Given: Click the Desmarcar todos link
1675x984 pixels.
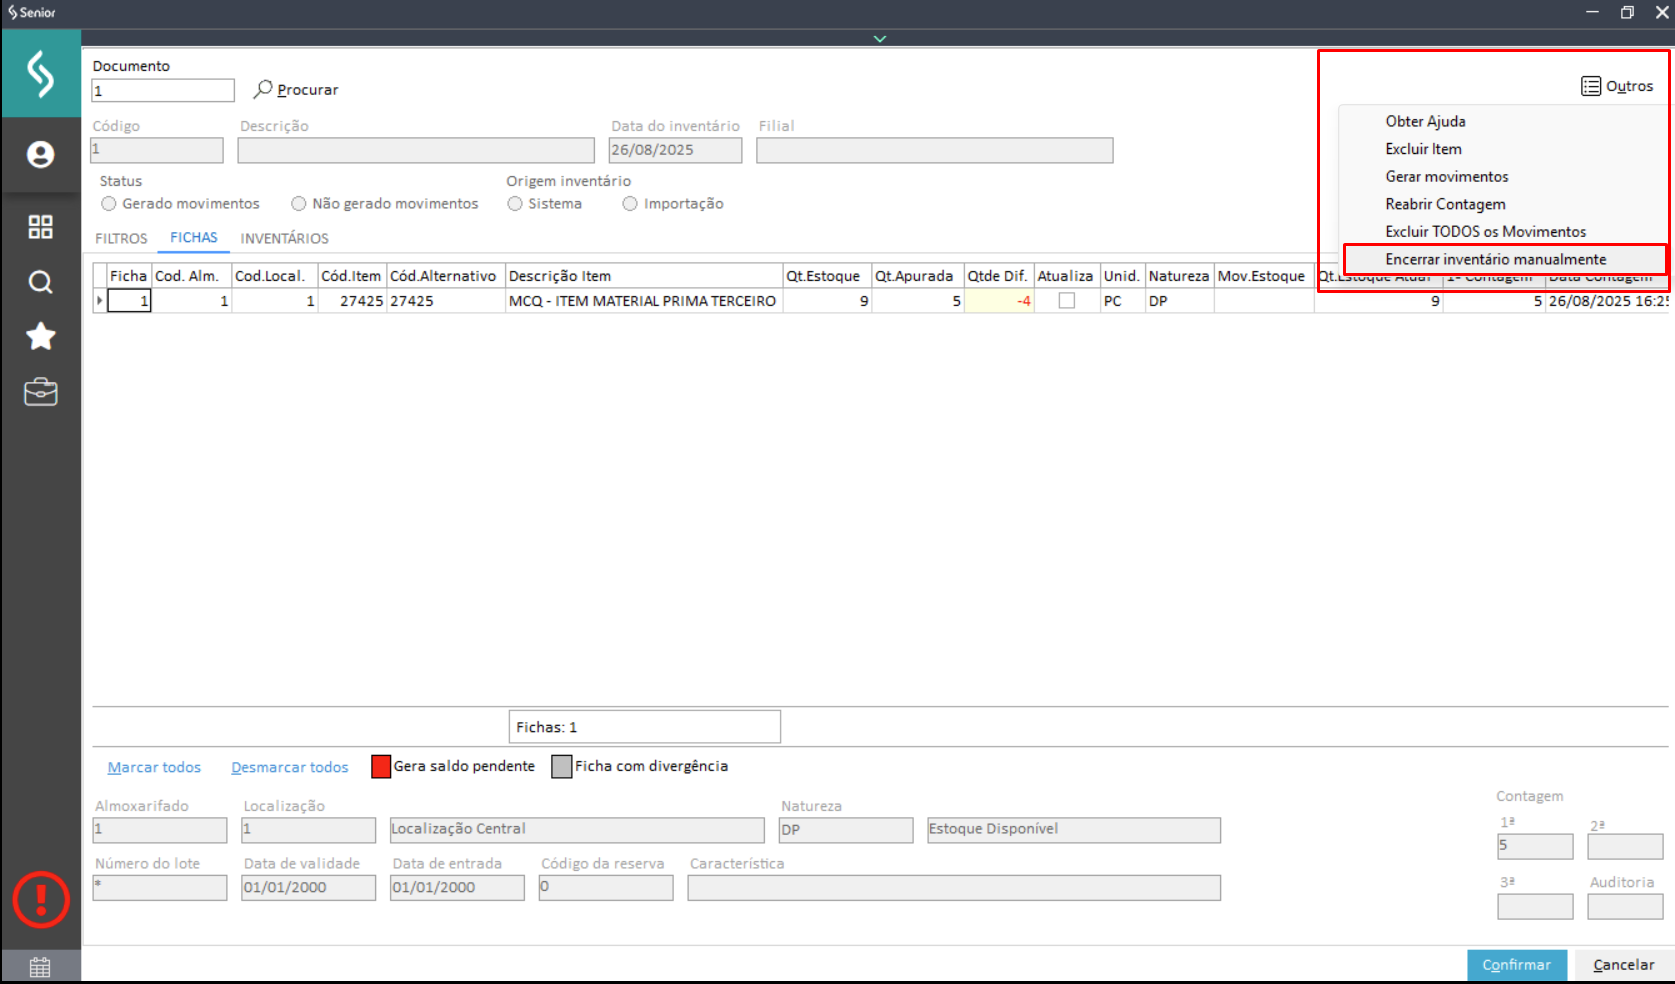Looking at the screenshot, I should (x=290, y=767).
